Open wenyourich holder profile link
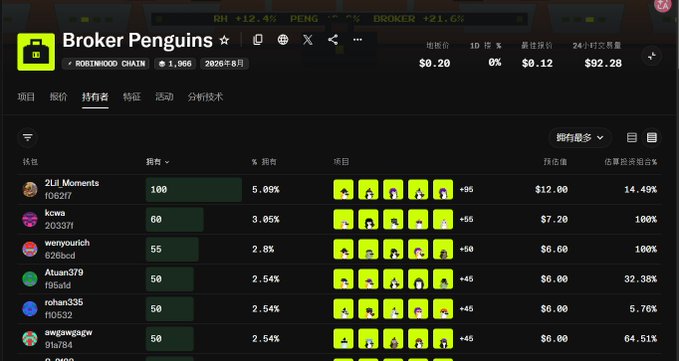 67,243
